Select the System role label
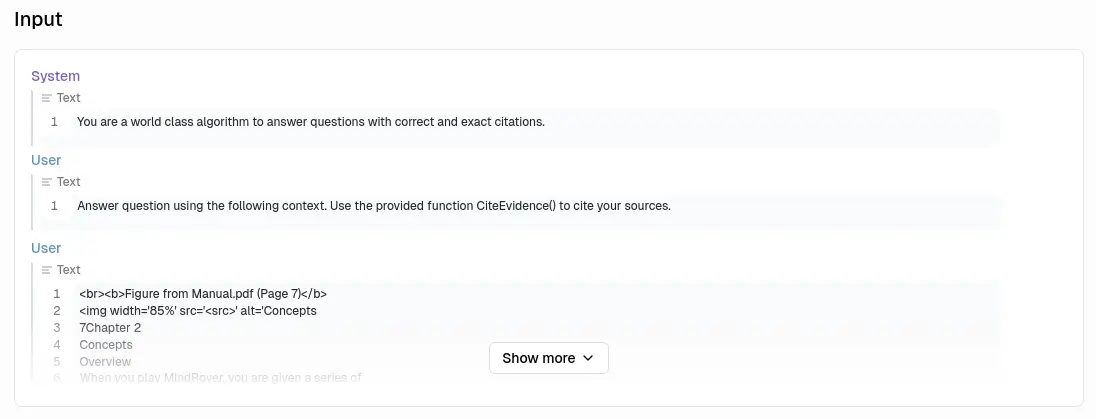 point(56,76)
